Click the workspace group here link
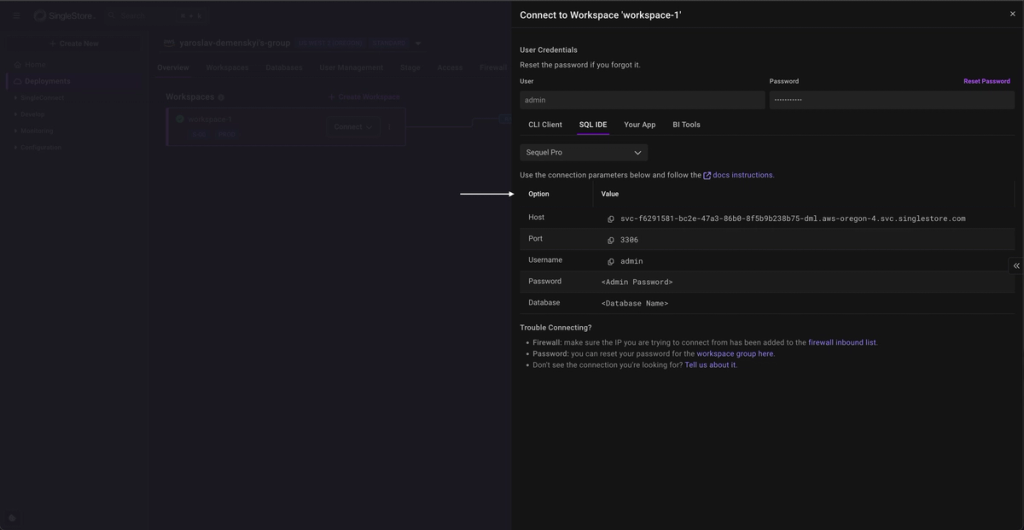Viewport: 1024px width, 530px height. [735, 354]
